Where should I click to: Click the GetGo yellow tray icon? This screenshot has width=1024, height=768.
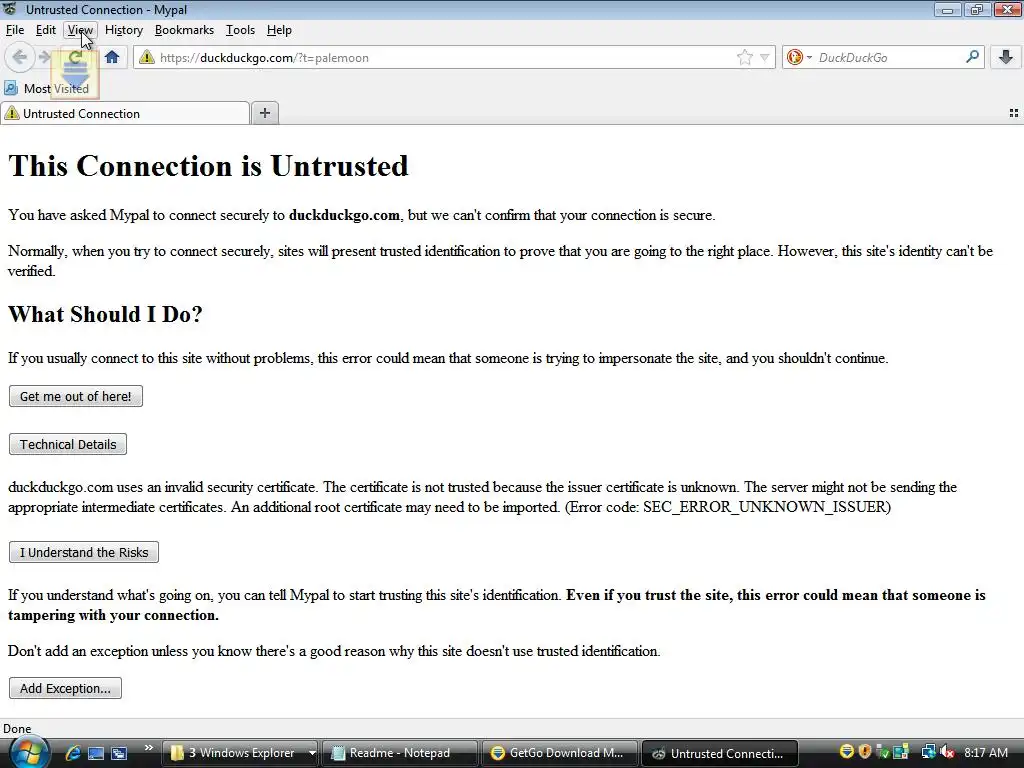847,752
